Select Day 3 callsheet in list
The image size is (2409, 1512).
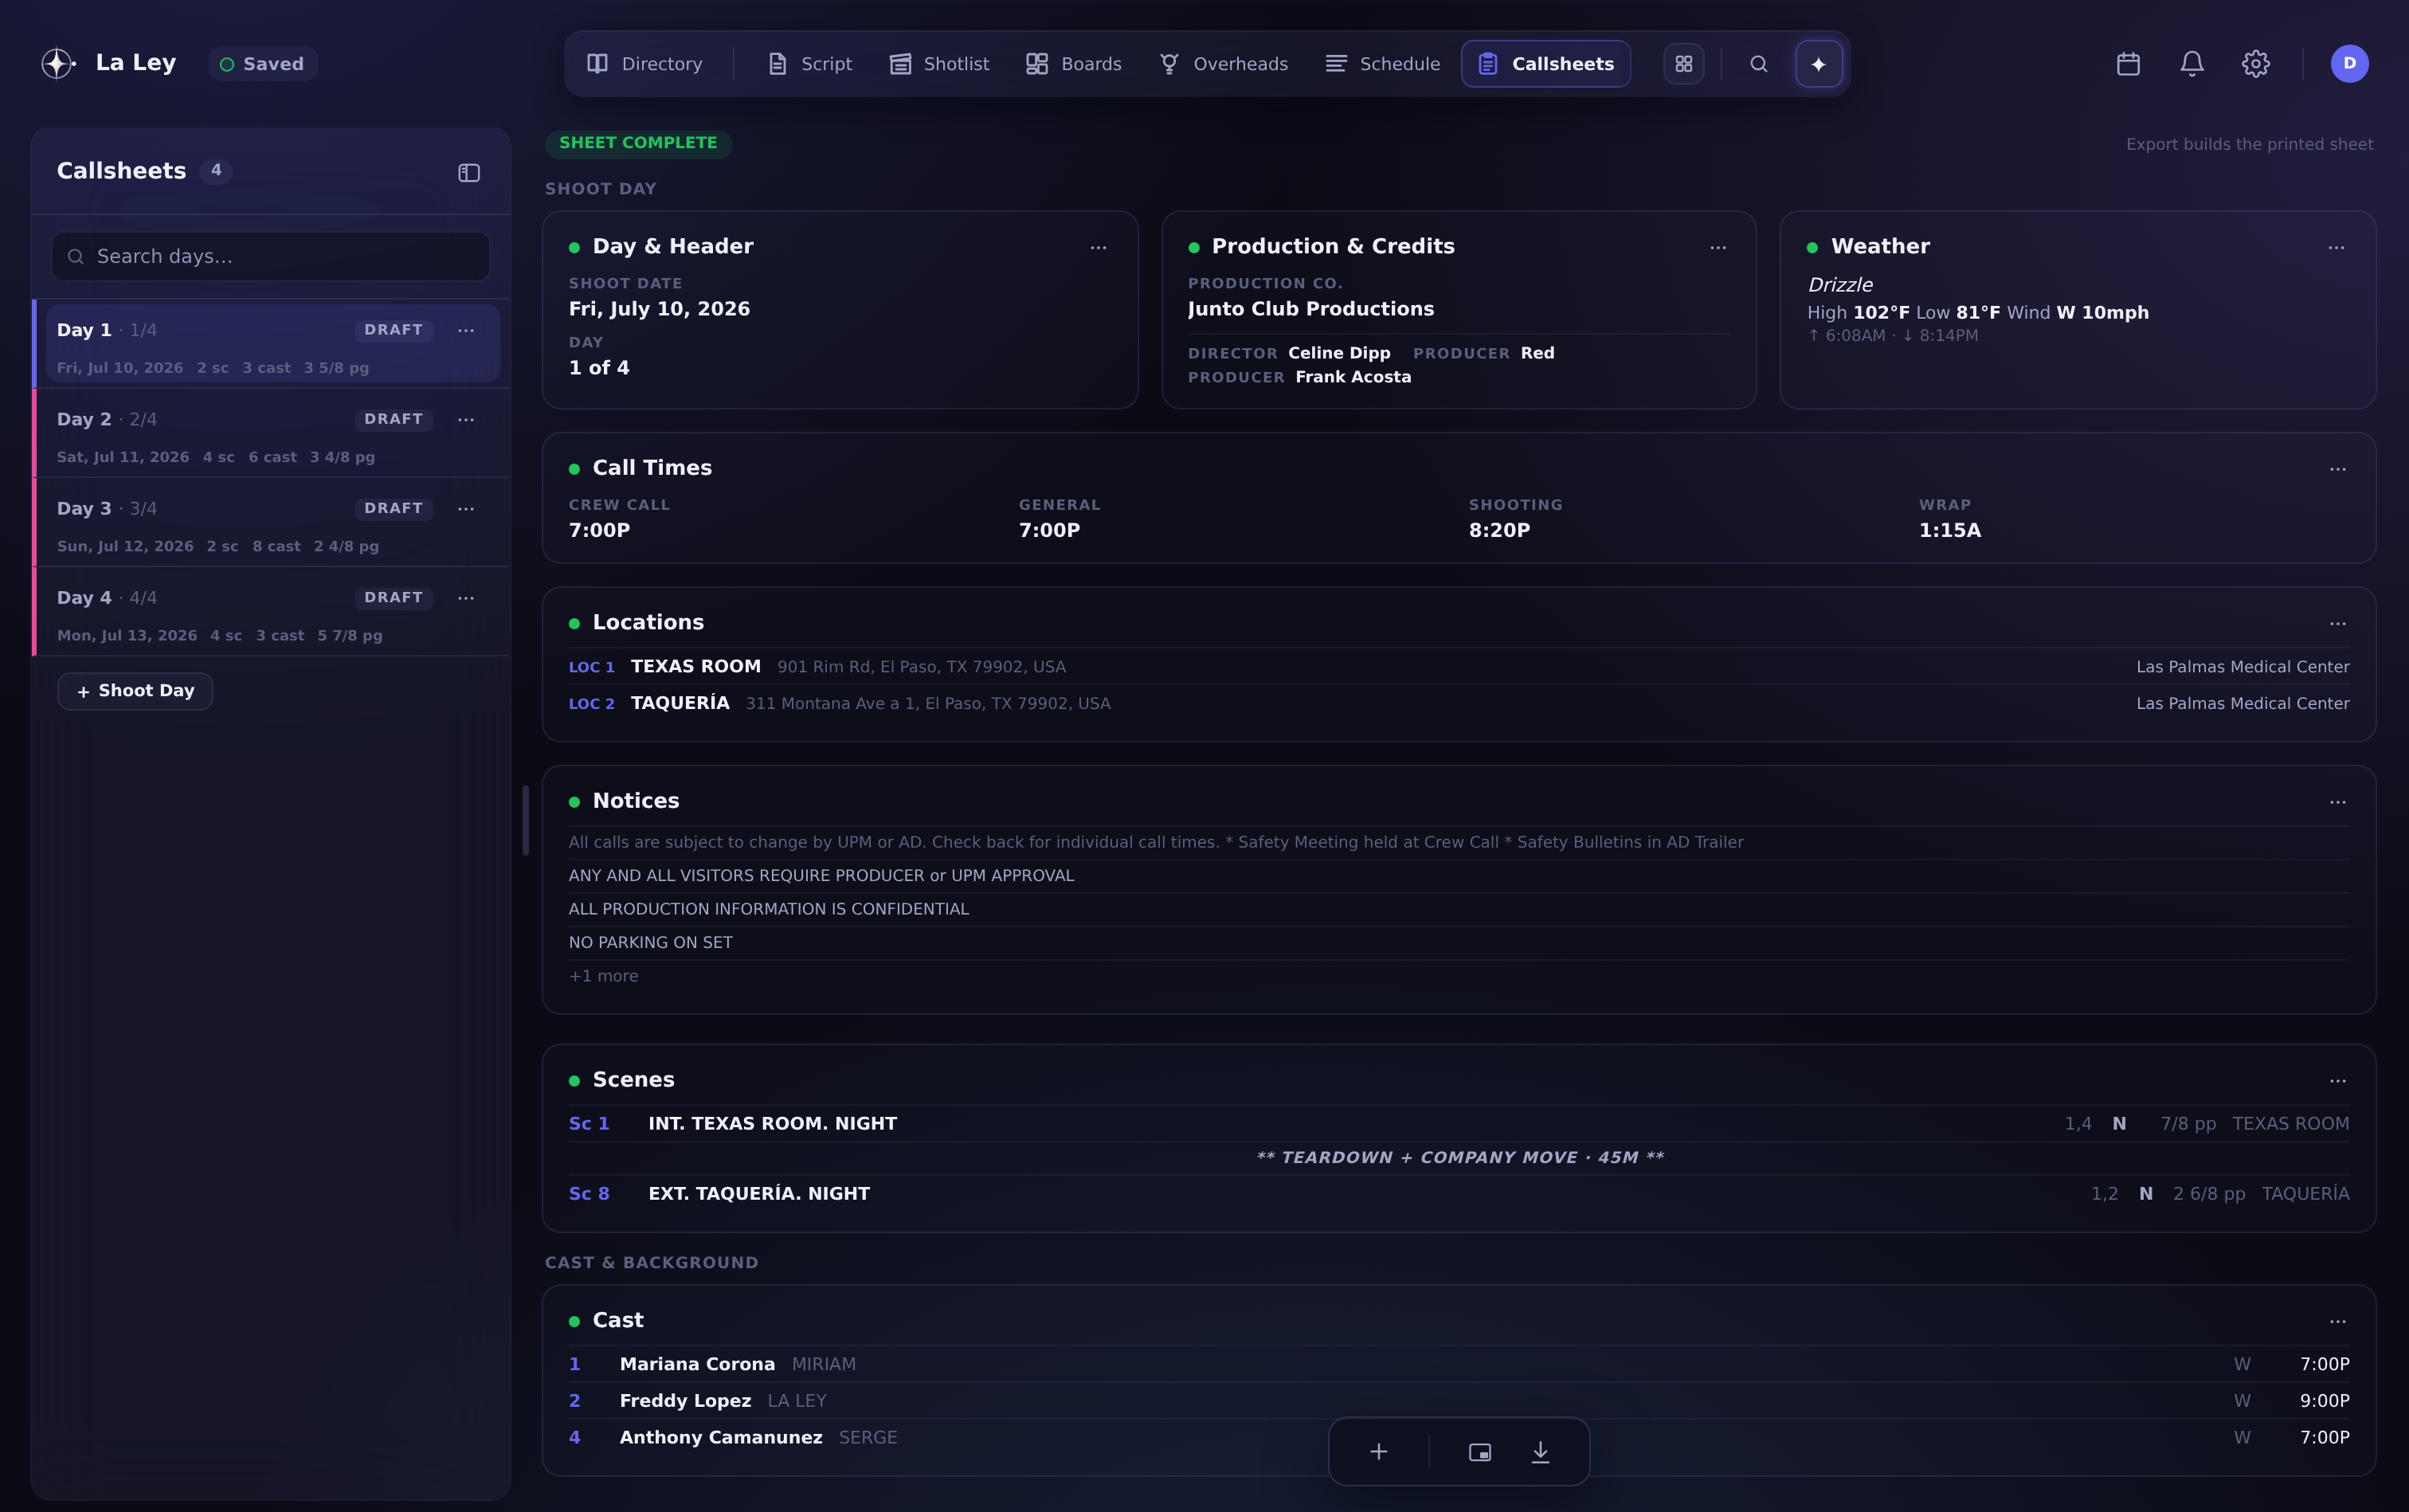click(x=271, y=523)
